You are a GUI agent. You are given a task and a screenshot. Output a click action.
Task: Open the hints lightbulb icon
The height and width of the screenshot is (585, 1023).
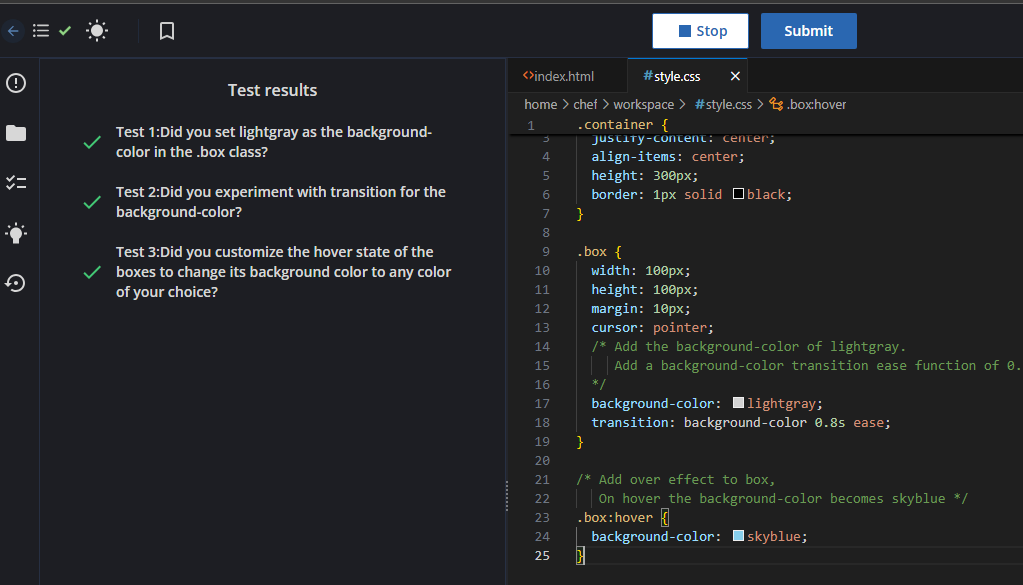pos(16,233)
